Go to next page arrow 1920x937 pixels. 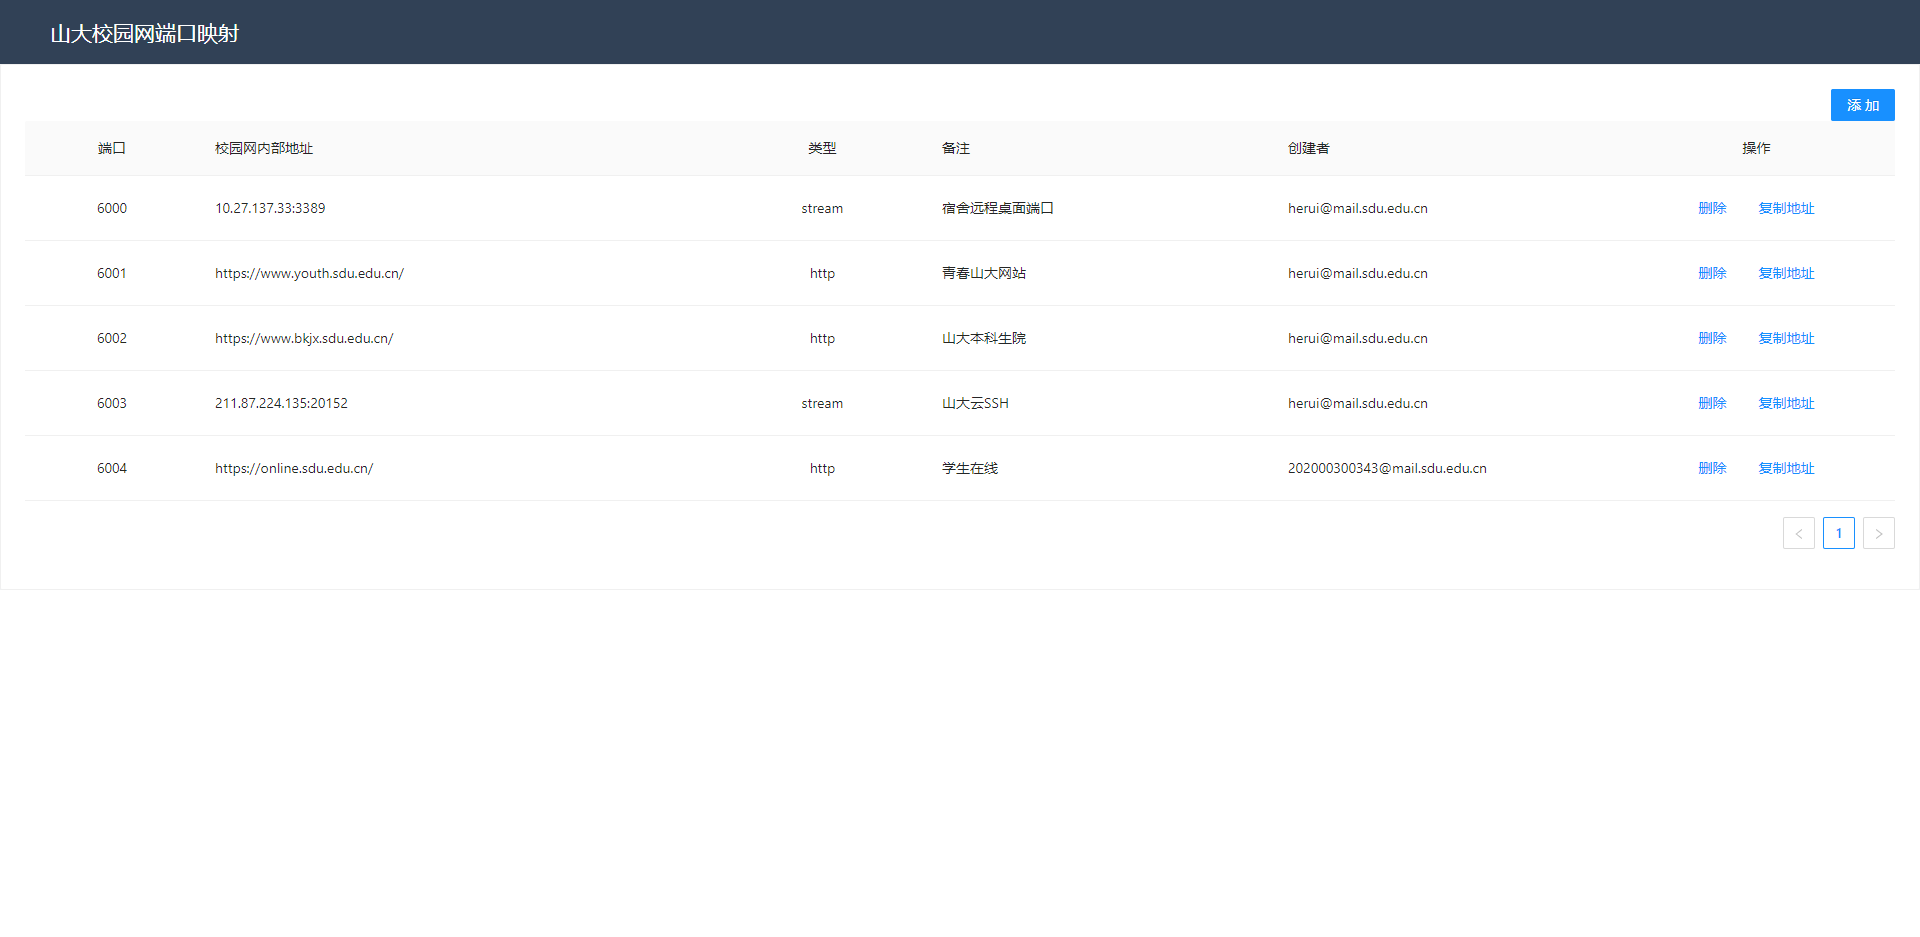(1878, 533)
